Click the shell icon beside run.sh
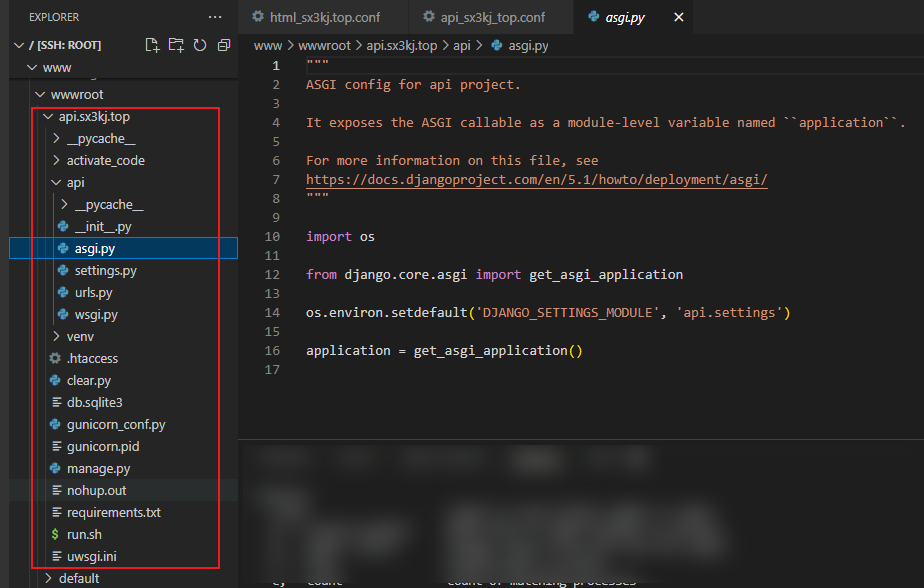Viewport: 924px width, 588px height. click(56, 534)
